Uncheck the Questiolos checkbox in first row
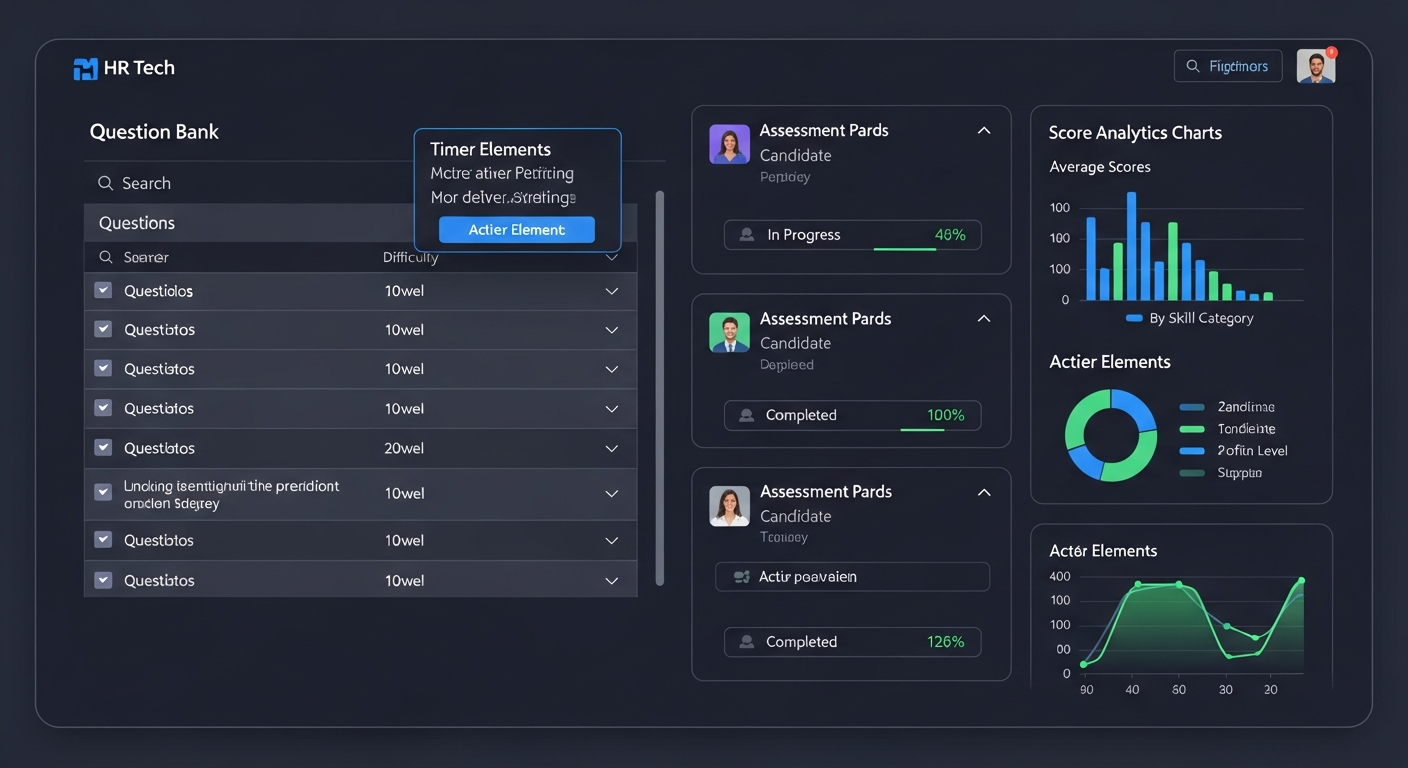Screen dimensions: 1408x768 103,291
